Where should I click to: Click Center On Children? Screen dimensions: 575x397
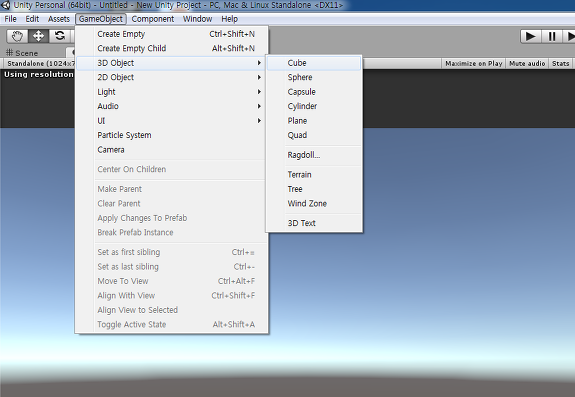point(171,169)
